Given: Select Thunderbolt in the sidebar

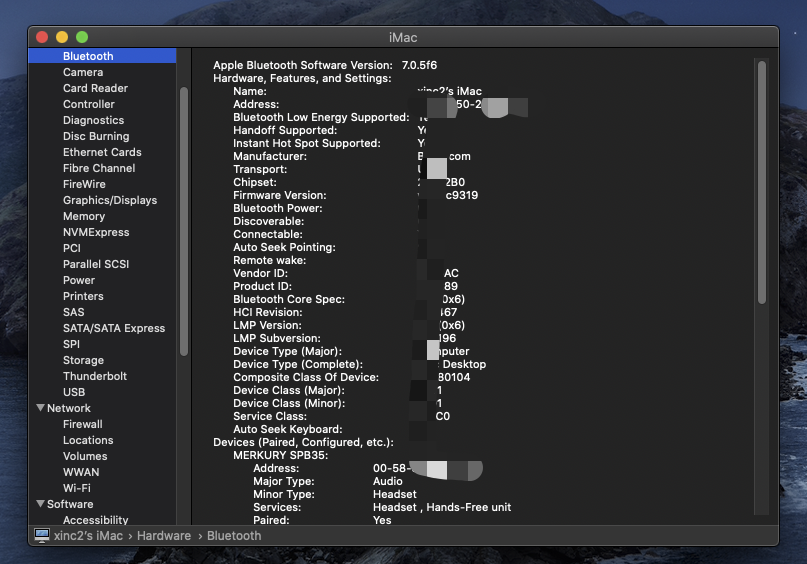Looking at the screenshot, I should [95, 376].
